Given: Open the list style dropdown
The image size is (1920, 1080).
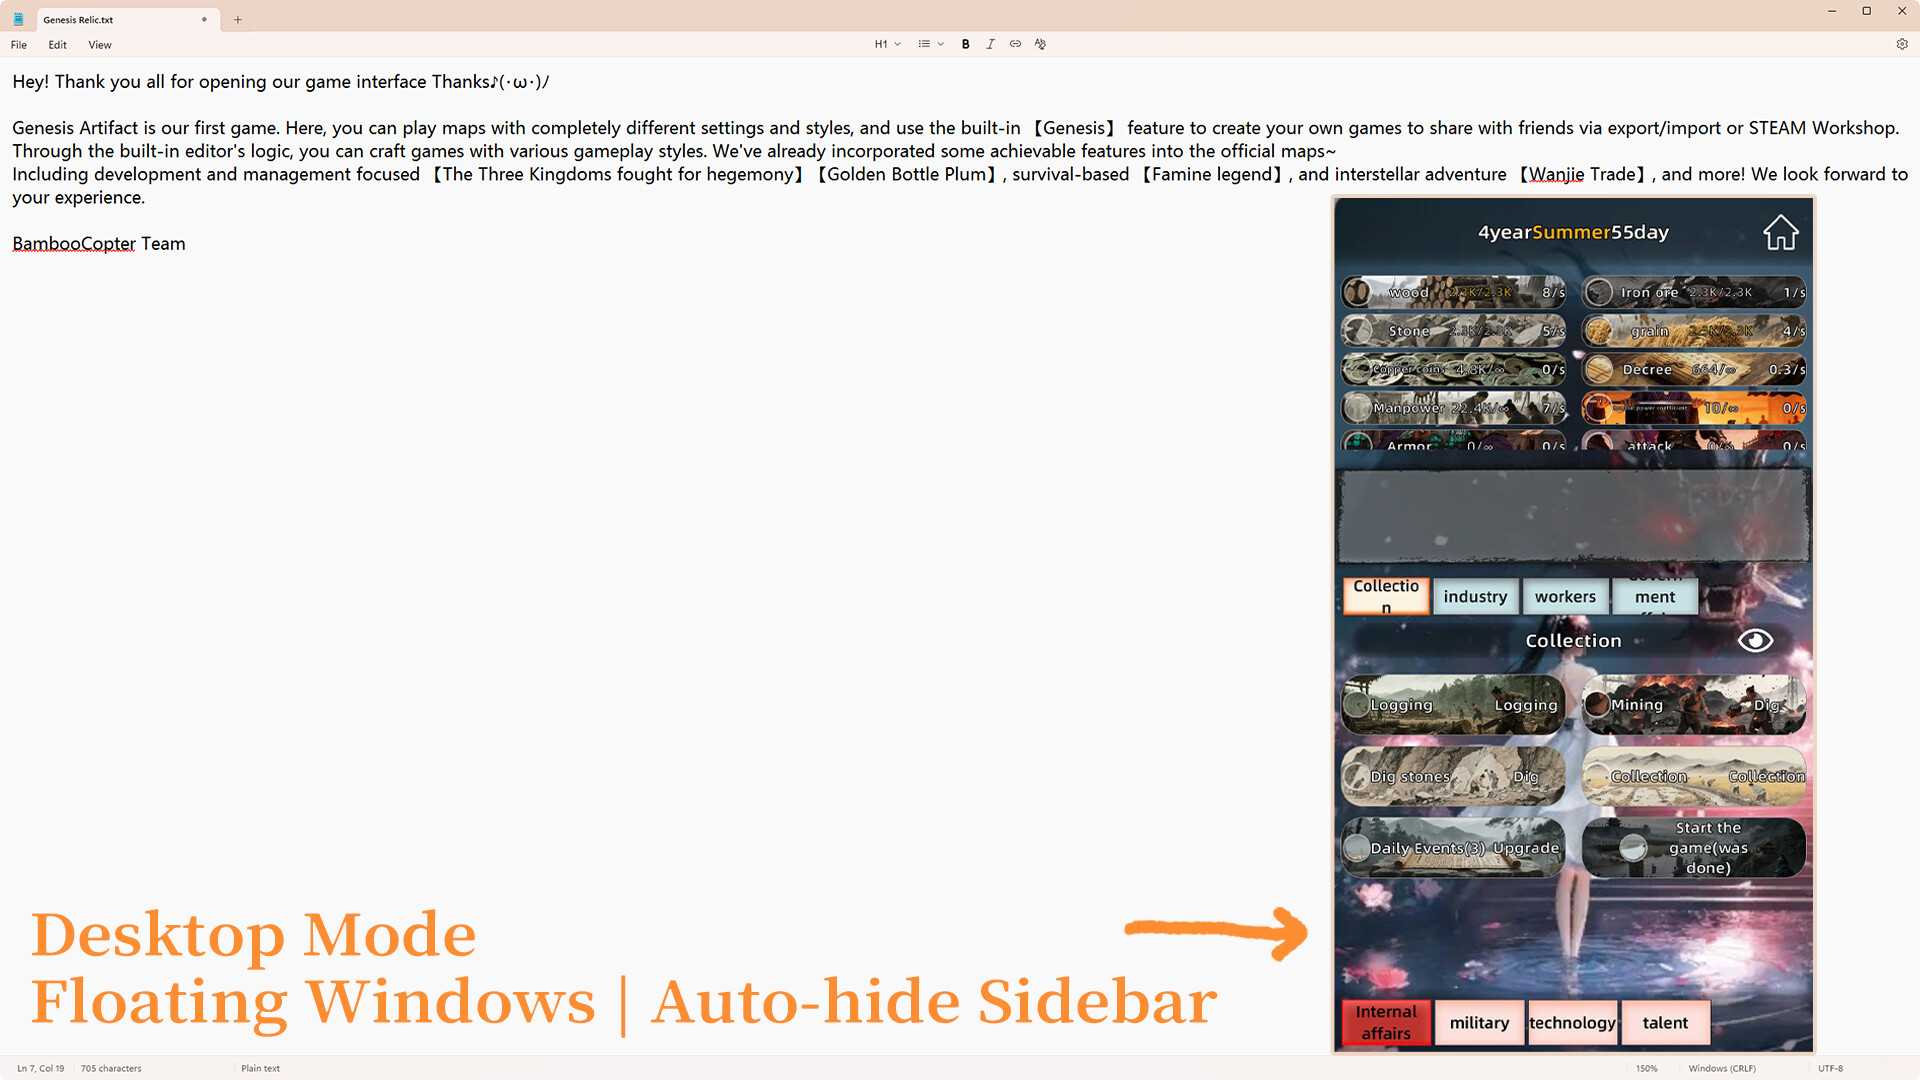Looking at the screenshot, I should 928,44.
